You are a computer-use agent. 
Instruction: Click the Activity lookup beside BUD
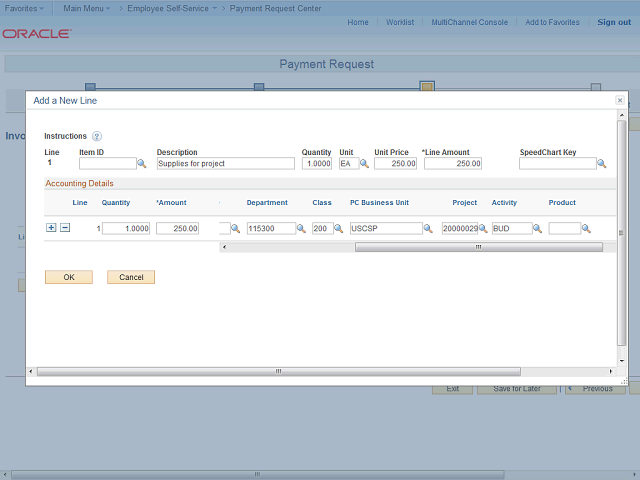pos(537,228)
